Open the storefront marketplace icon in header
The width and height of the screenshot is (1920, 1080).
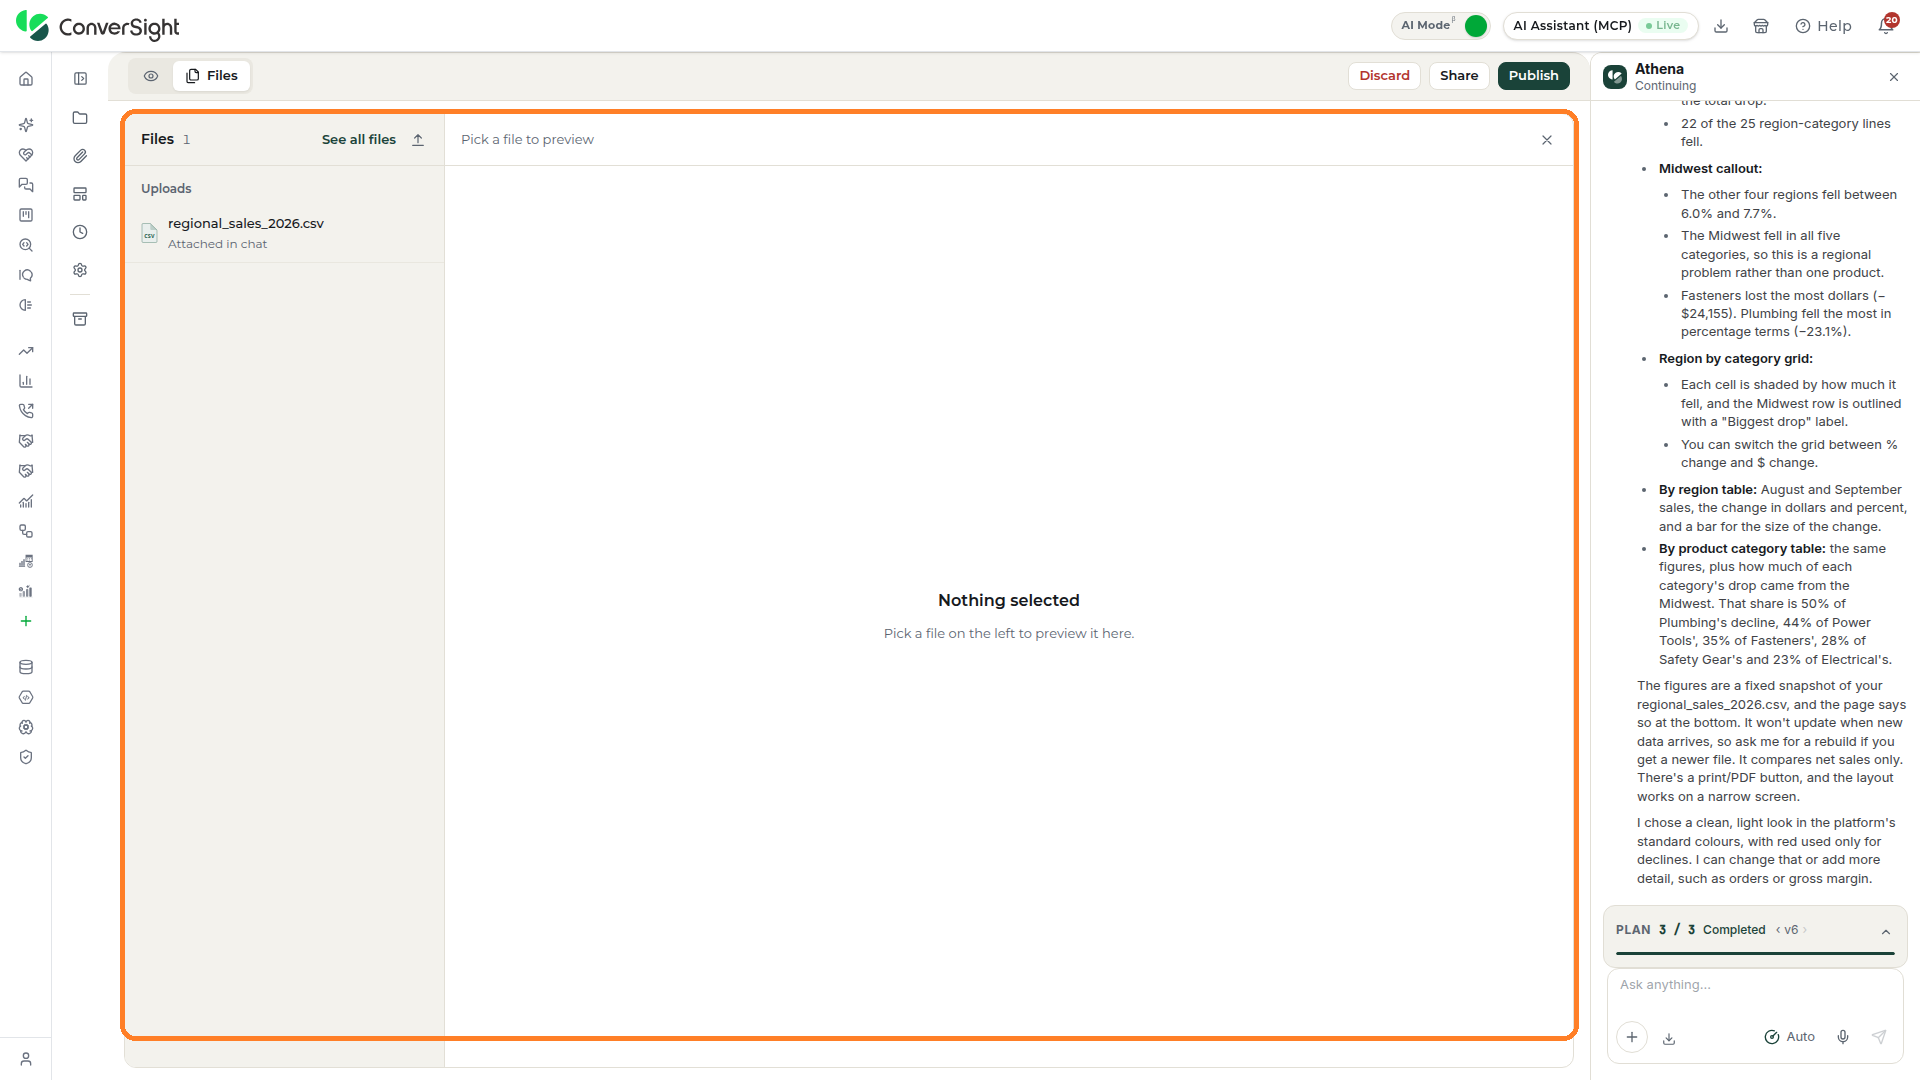click(1761, 26)
